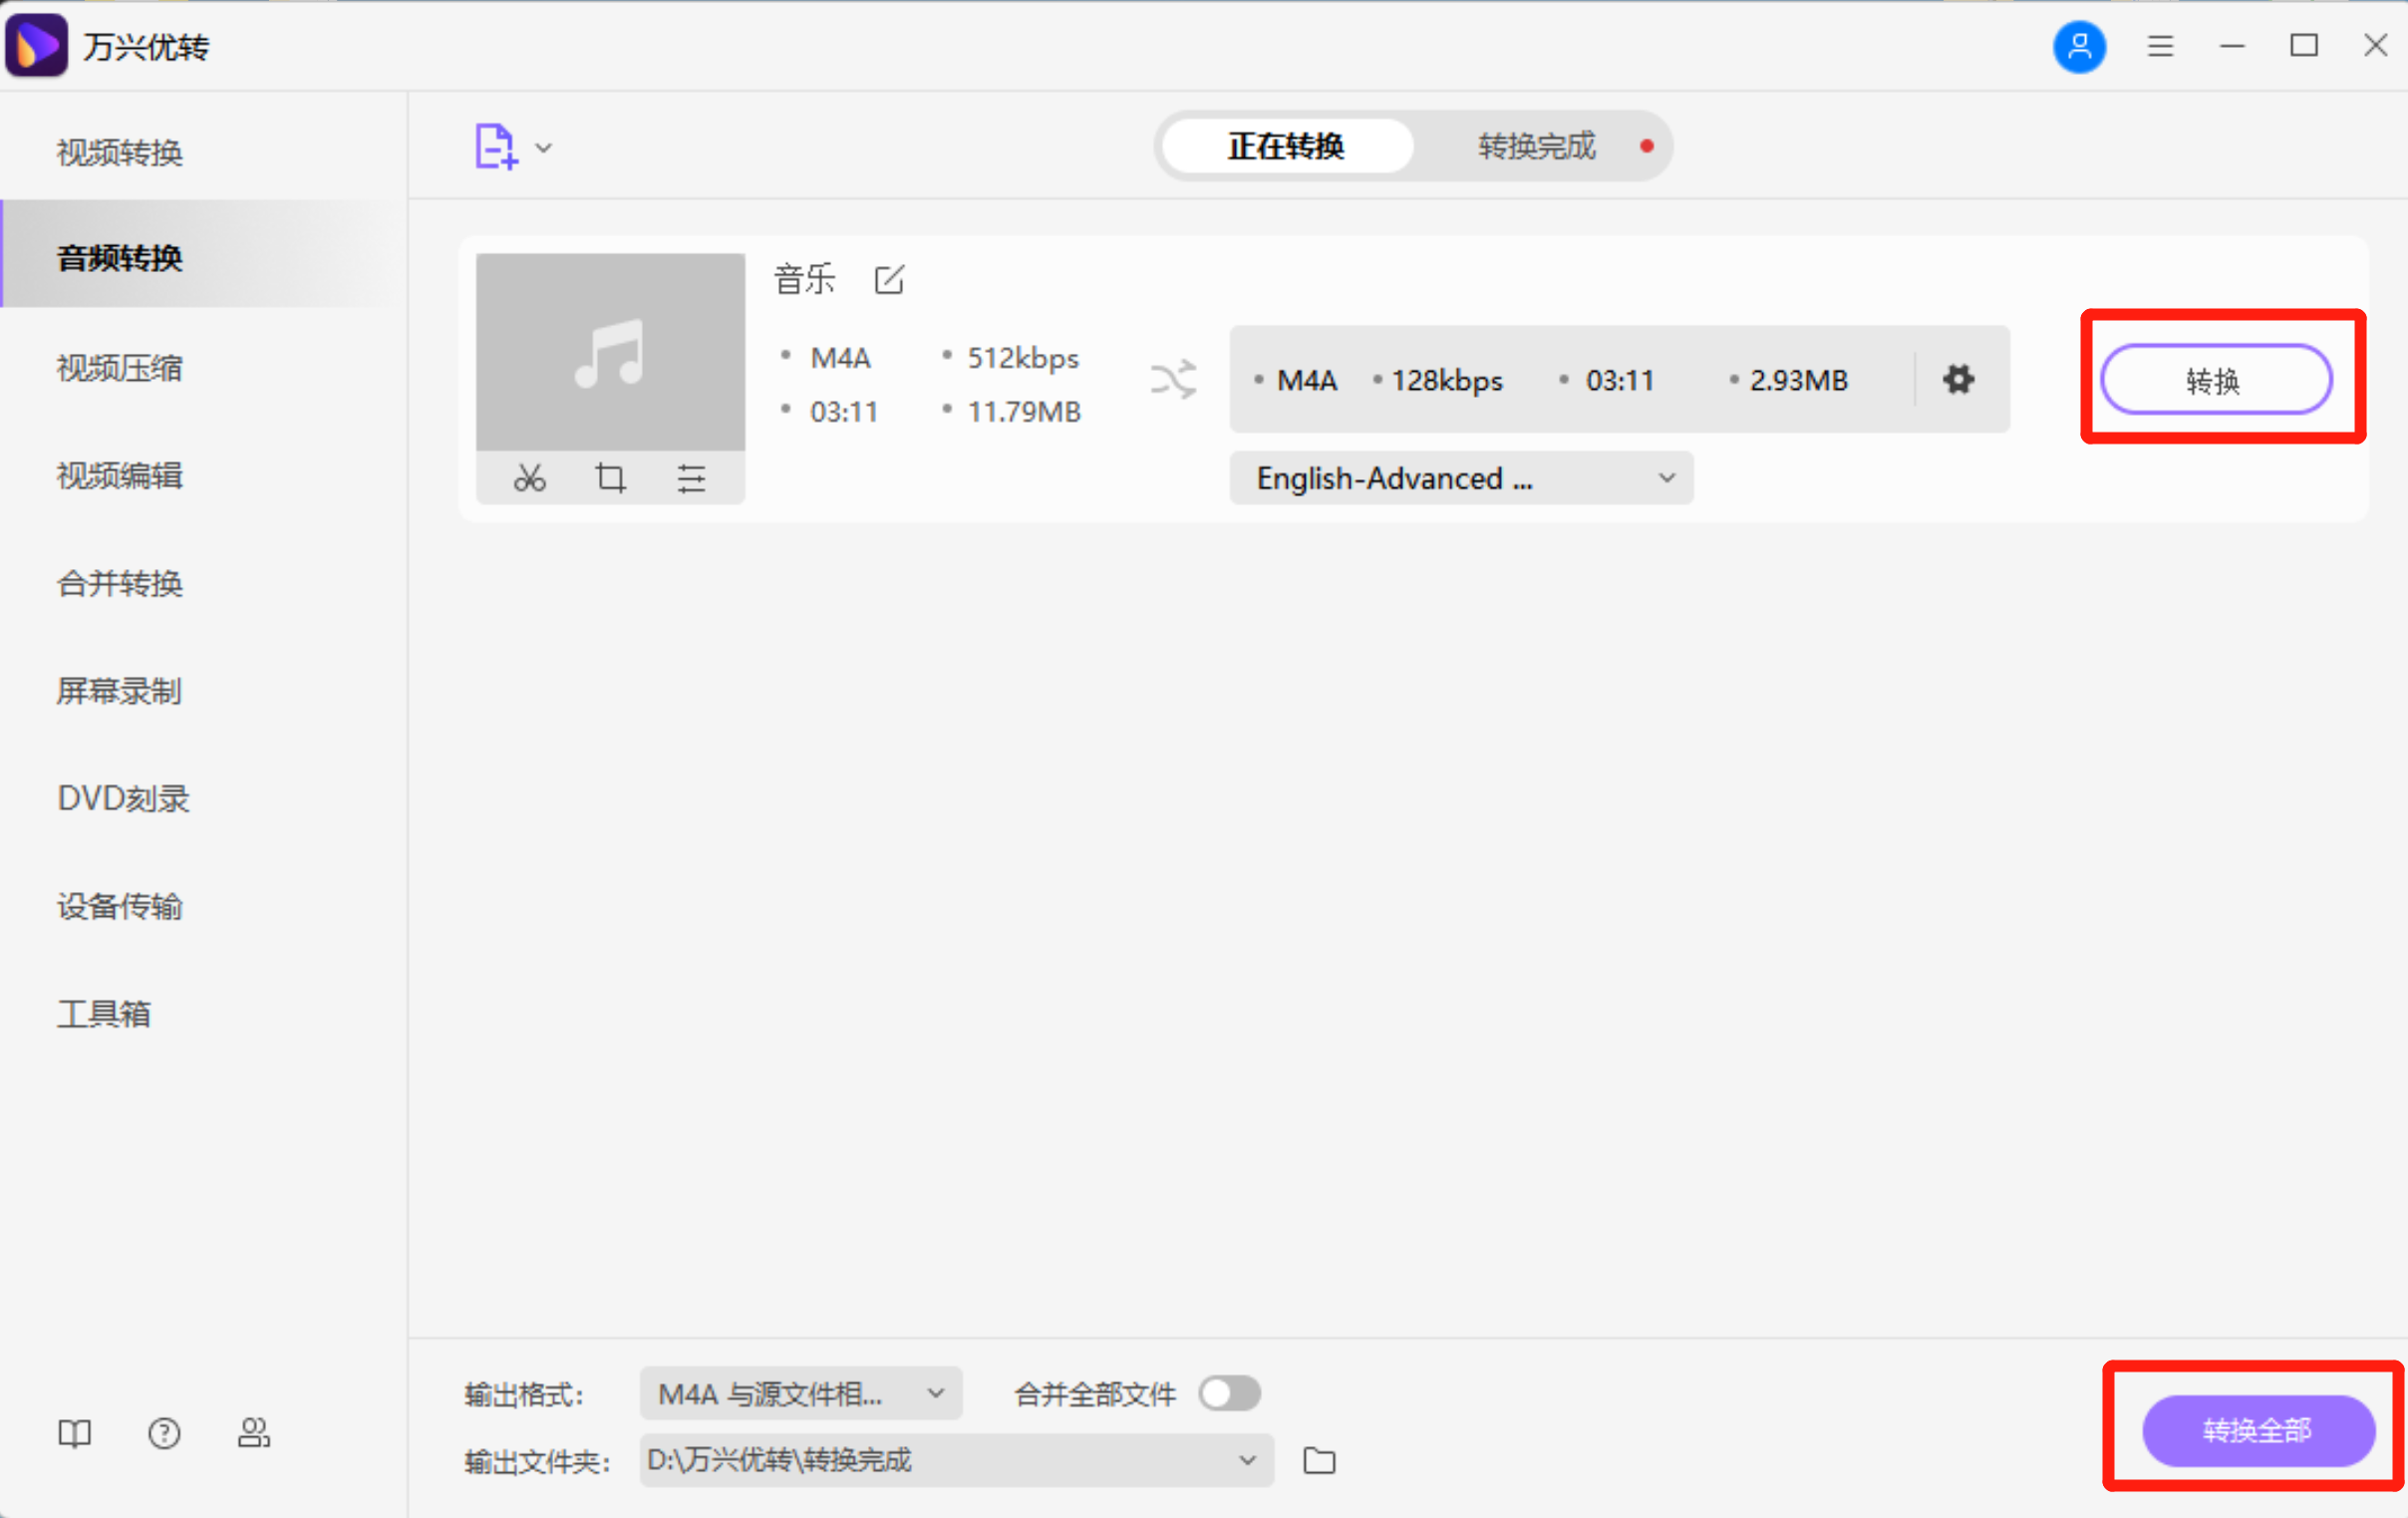This screenshot has height=1518, width=2408.
Task: Click the 转换全部 button
Action: pos(2256,1430)
